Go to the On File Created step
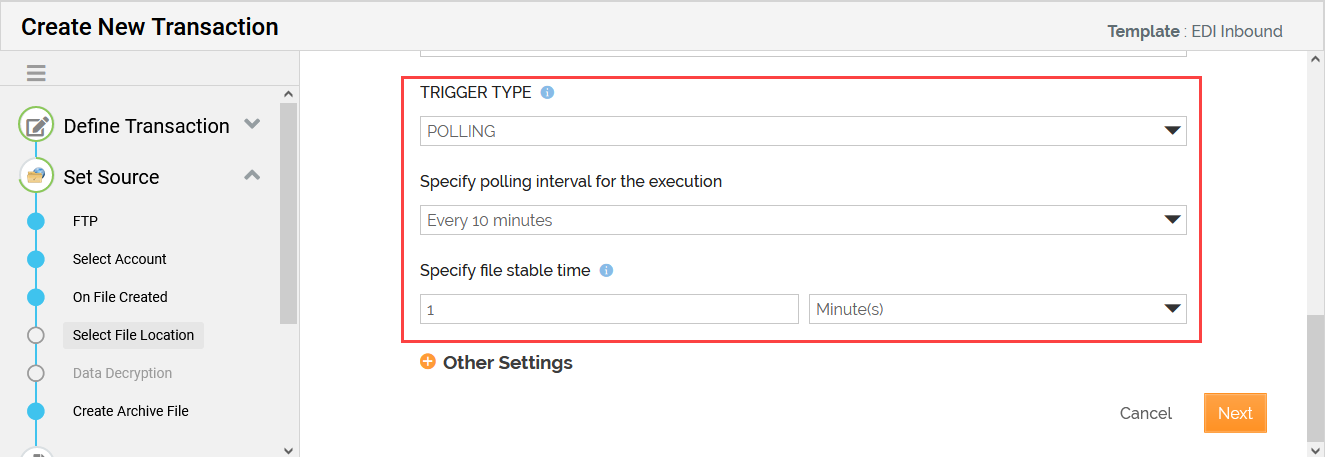 tap(120, 297)
